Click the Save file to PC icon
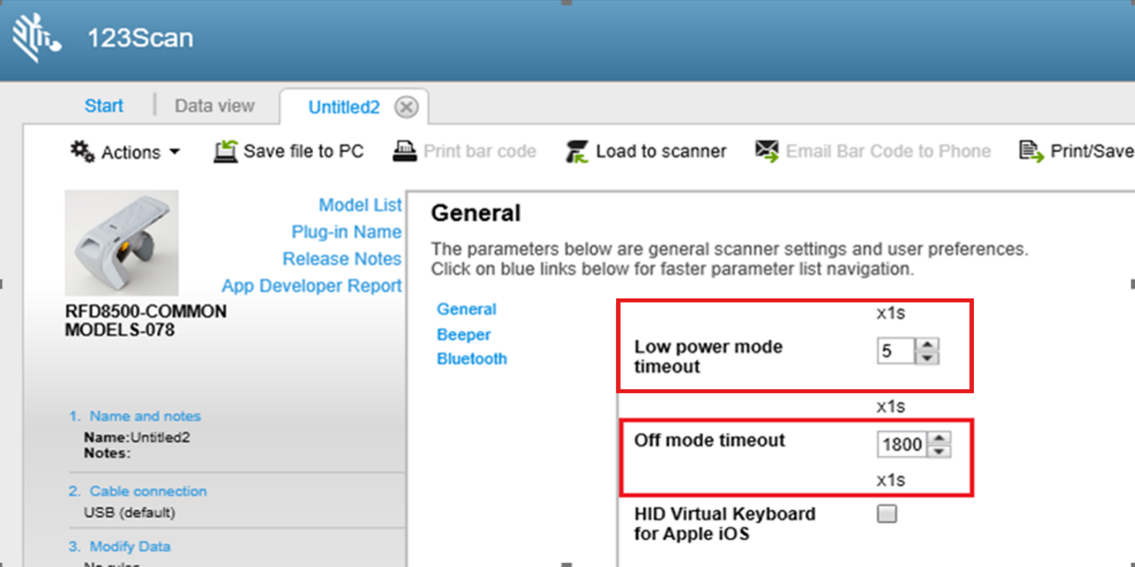The height and width of the screenshot is (567, 1135). 226,151
